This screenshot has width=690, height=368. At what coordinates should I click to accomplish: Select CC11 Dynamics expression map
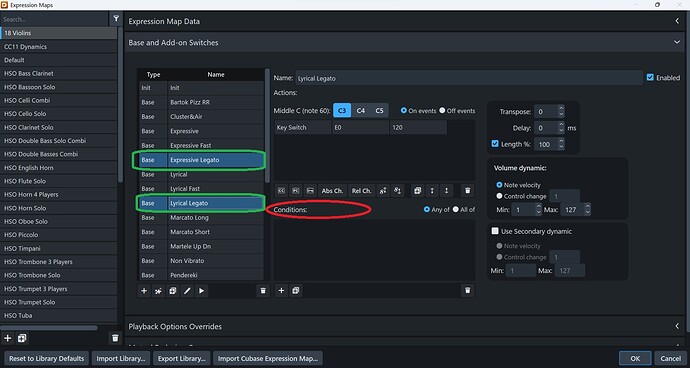(x=59, y=46)
